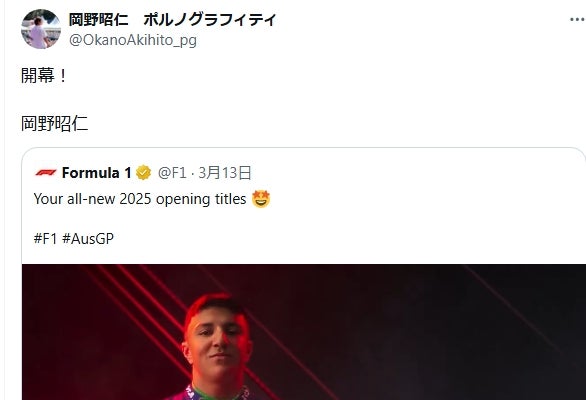
Task: Click the signature text 岡野昭仁 in tweet body
Action: [55, 123]
